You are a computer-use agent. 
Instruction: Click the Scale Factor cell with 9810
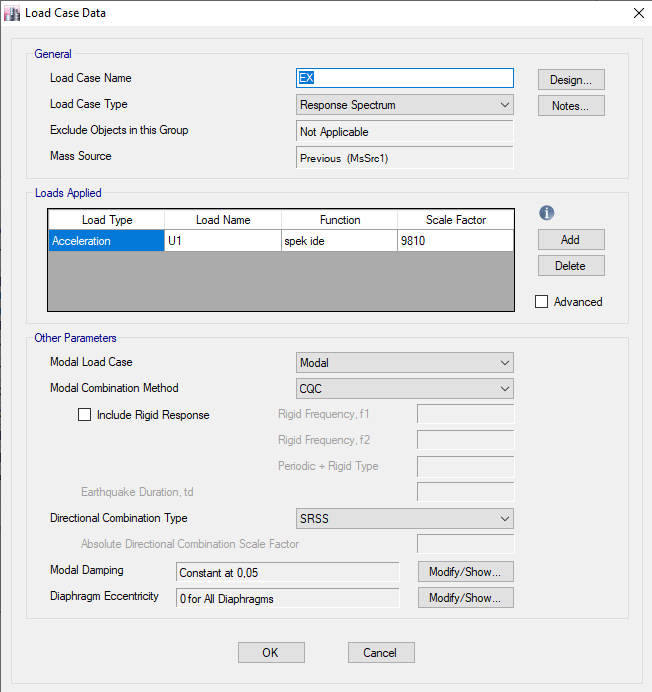455,241
